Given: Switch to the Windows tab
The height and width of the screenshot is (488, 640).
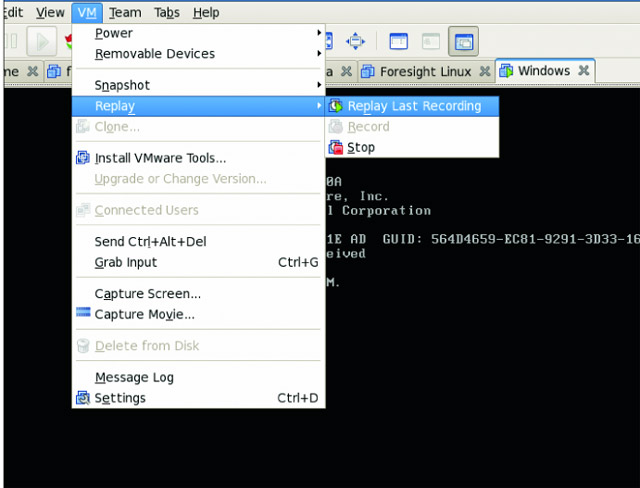Looking at the screenshot, I should tap(544, 71).
